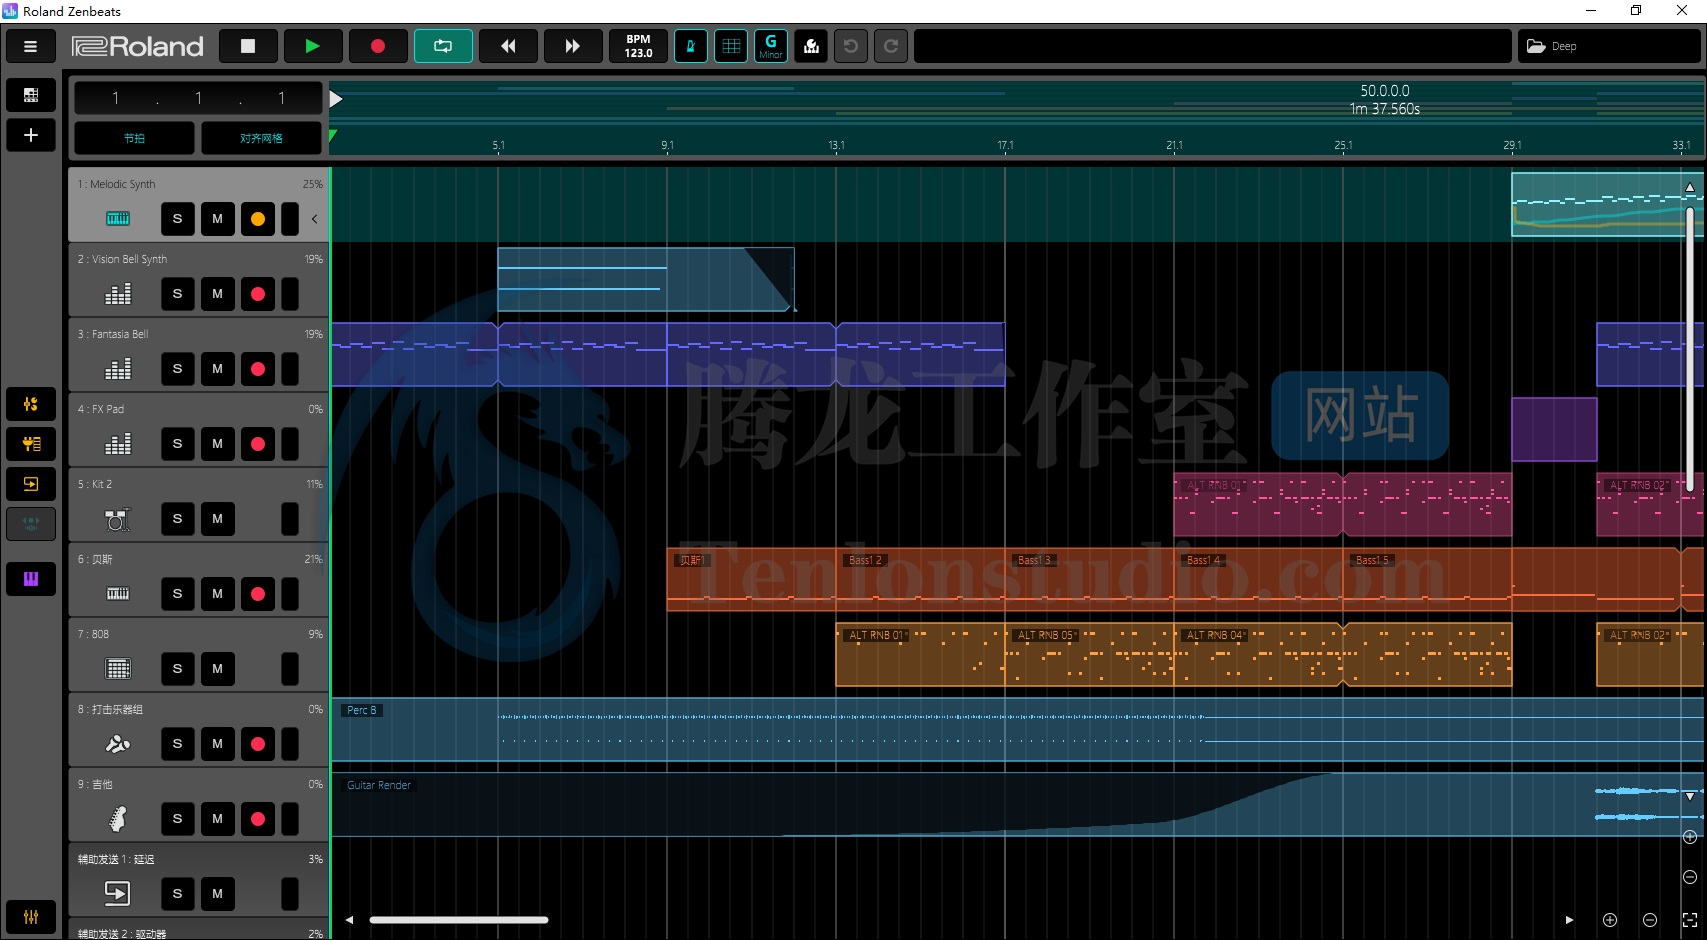Start playback with the green Play button
Screen dimensions: 1707x940
coord(312,46)
